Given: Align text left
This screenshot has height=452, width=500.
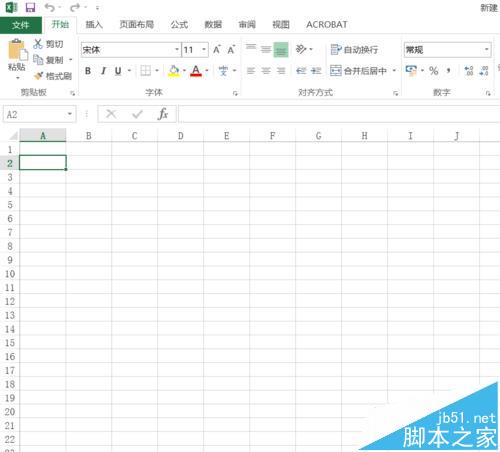Looking at the screenshot, I should click(251, 71).
